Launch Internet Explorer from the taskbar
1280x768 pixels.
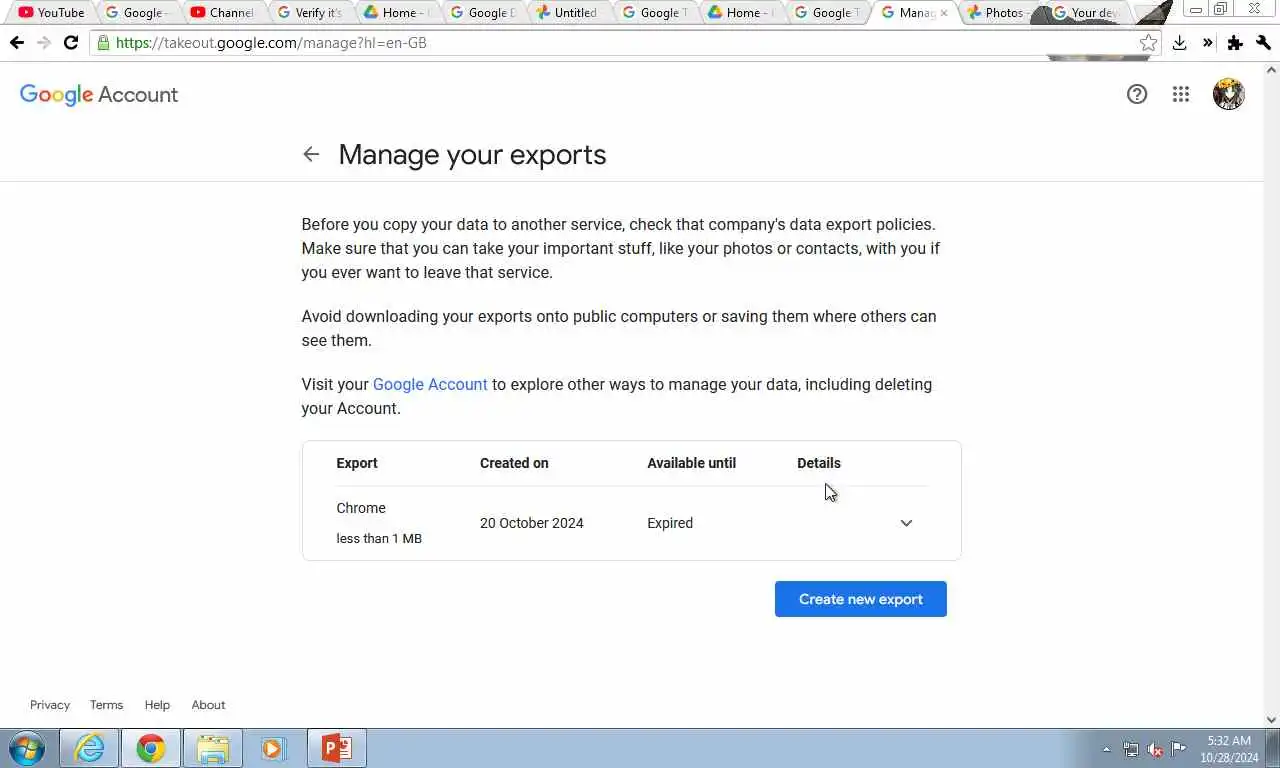(x=90, y=748)
